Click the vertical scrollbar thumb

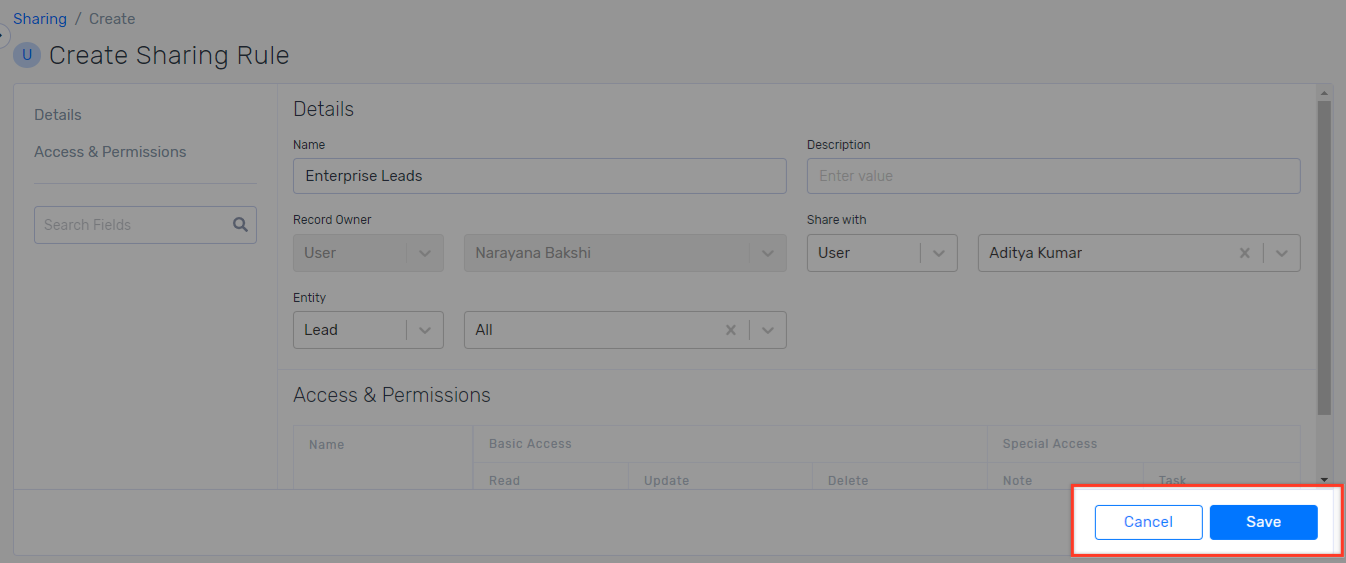[x=1324, y=258]
